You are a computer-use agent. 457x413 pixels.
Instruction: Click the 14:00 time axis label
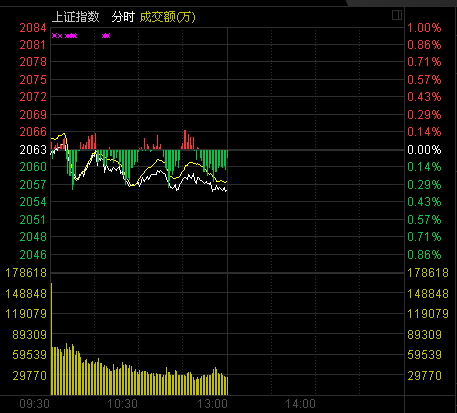coord(300,404)
